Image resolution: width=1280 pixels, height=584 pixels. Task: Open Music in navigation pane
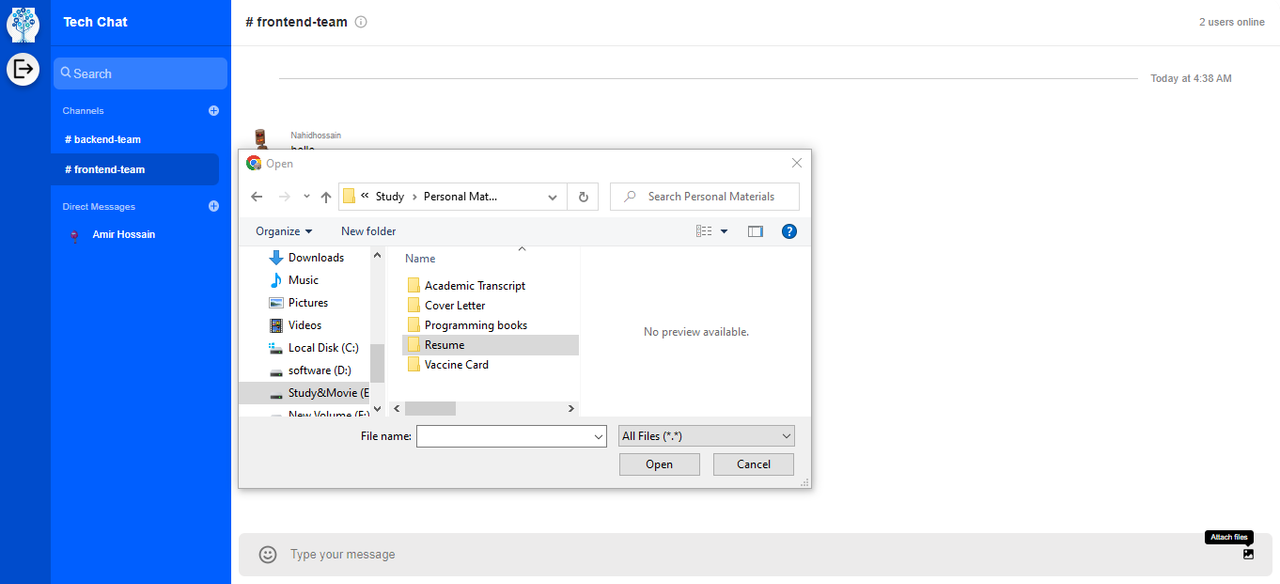pos(303,280)
